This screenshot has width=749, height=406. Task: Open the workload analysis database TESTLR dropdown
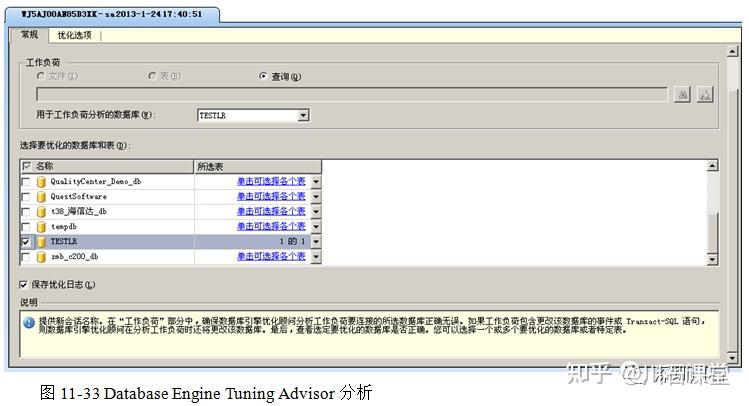(x=303, y=115)
